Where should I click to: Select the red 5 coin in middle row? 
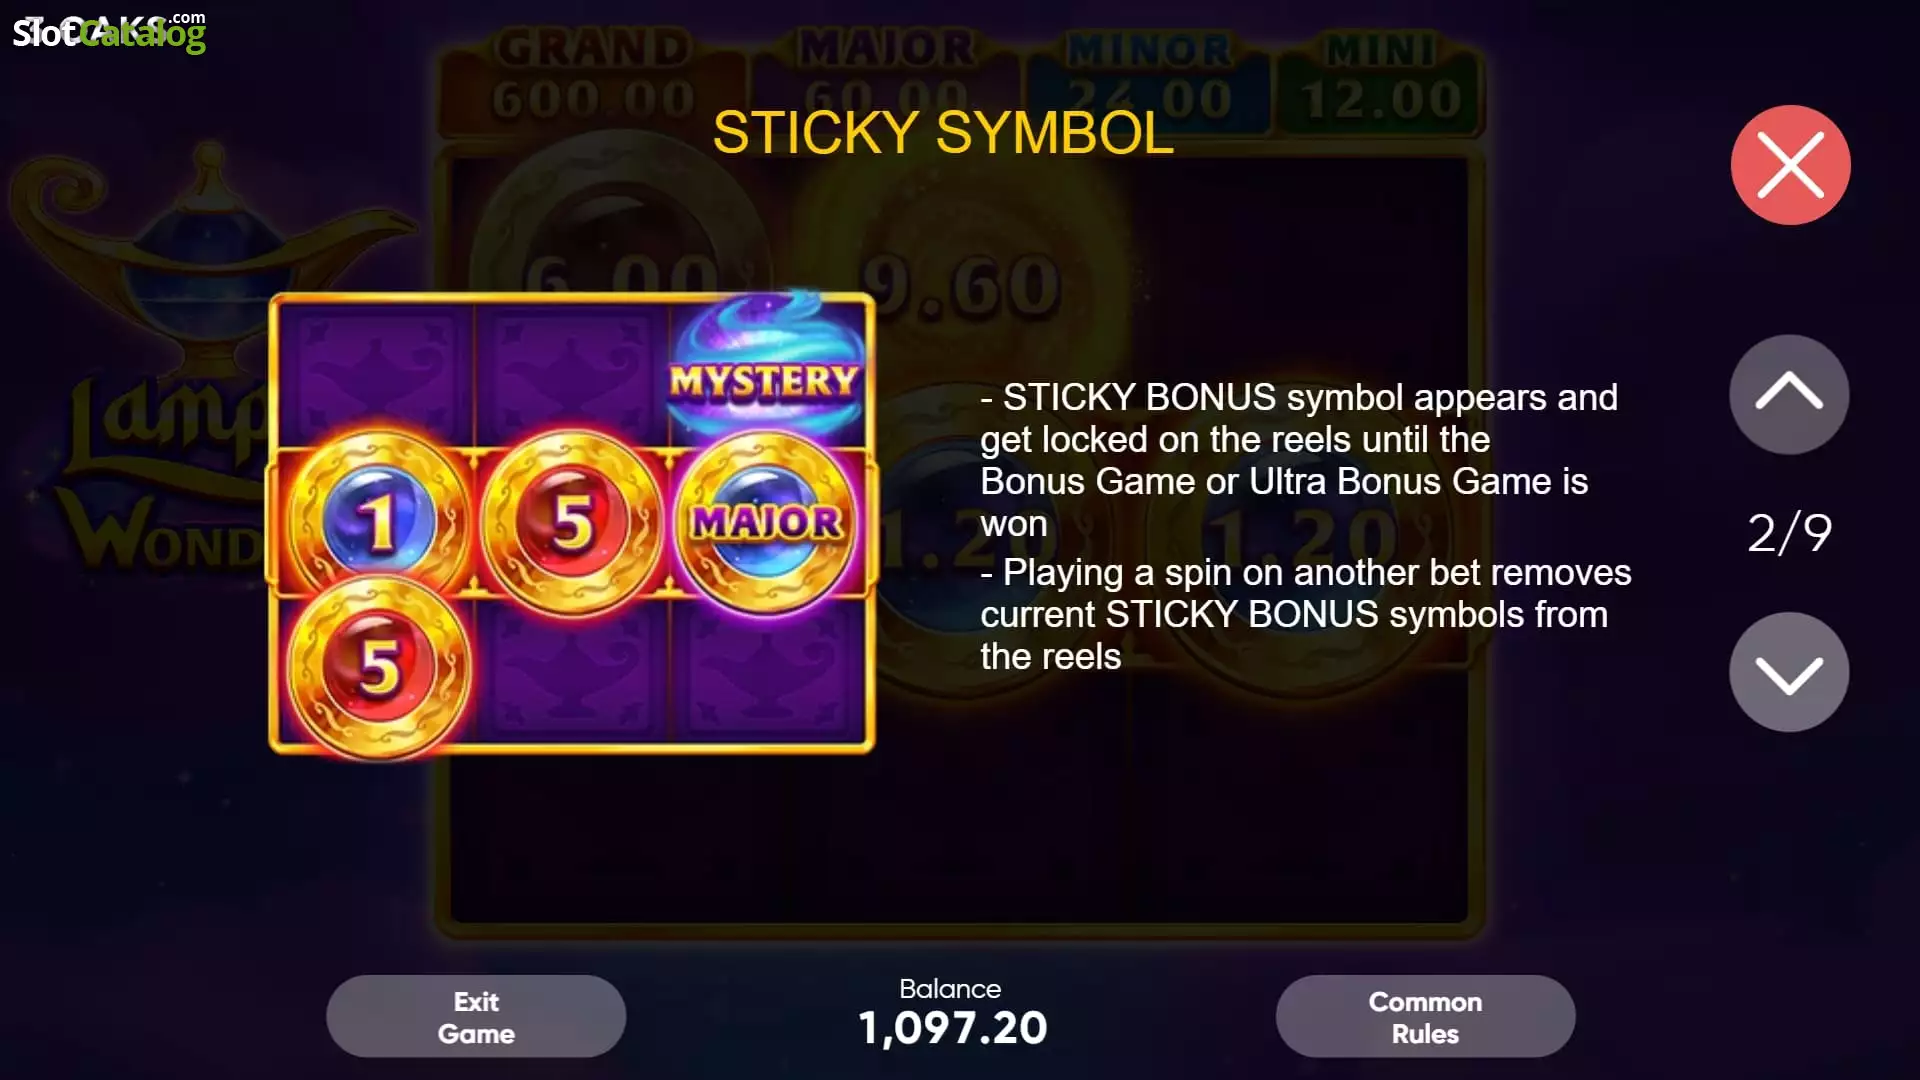point(572,521)
